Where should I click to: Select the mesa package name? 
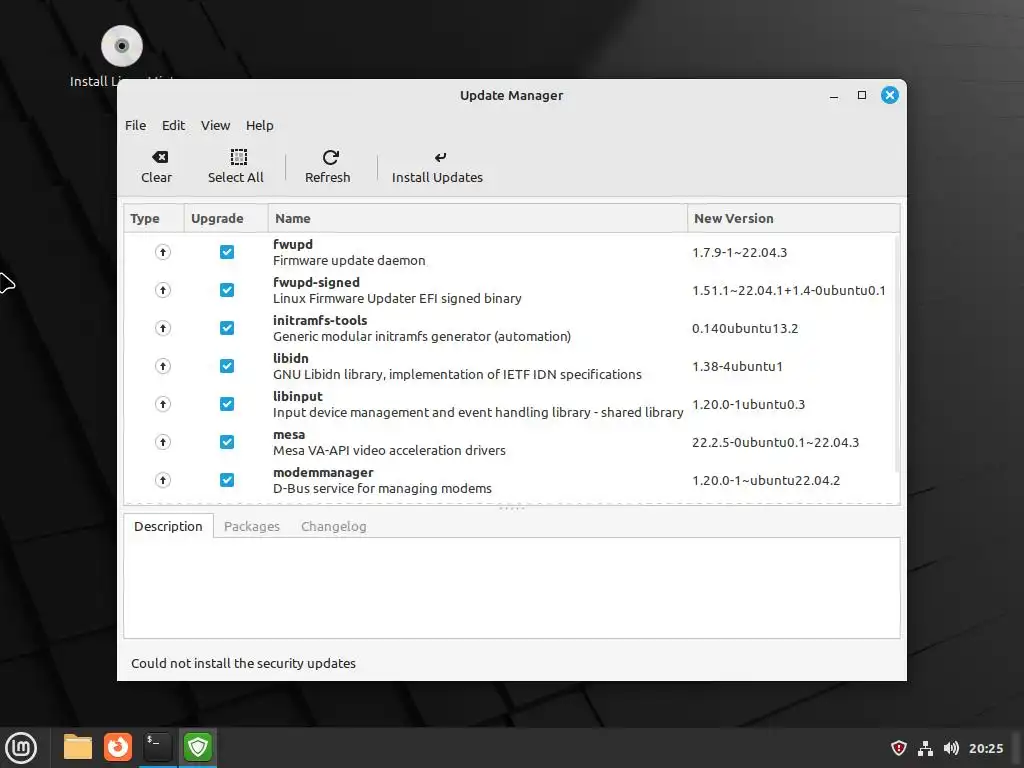point(289,434)
